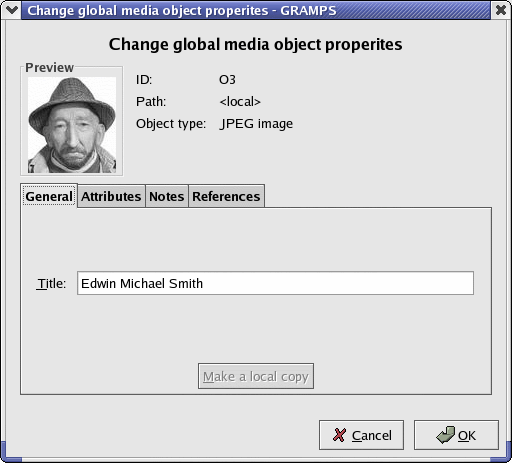The image size is (512, 463).
Task: Open the window menu chevron in title bar
Action: click(11, 10)
